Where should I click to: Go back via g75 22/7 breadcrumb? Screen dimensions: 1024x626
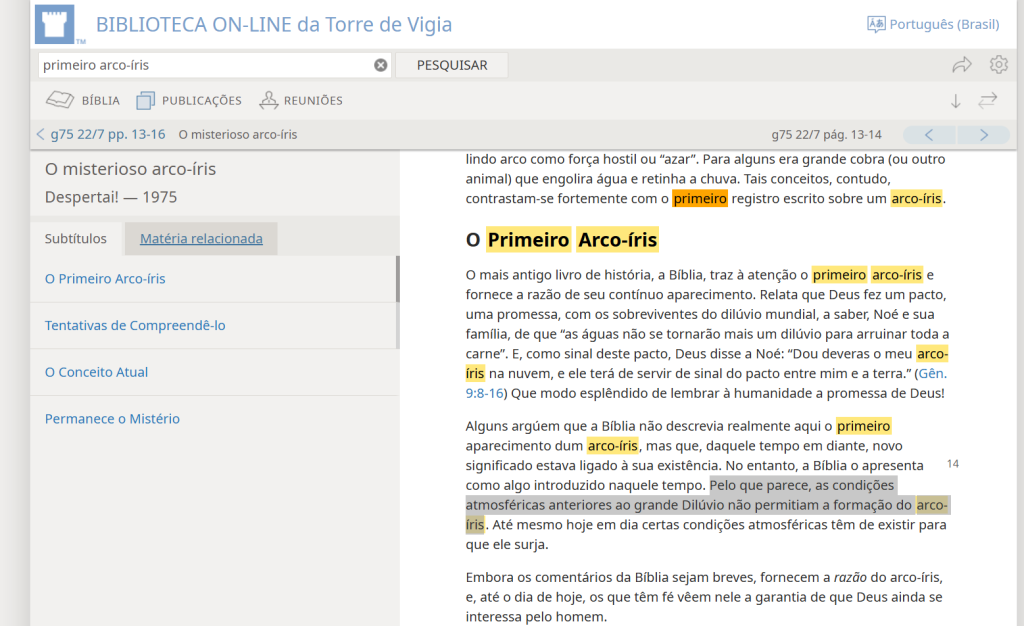[100, 134]
